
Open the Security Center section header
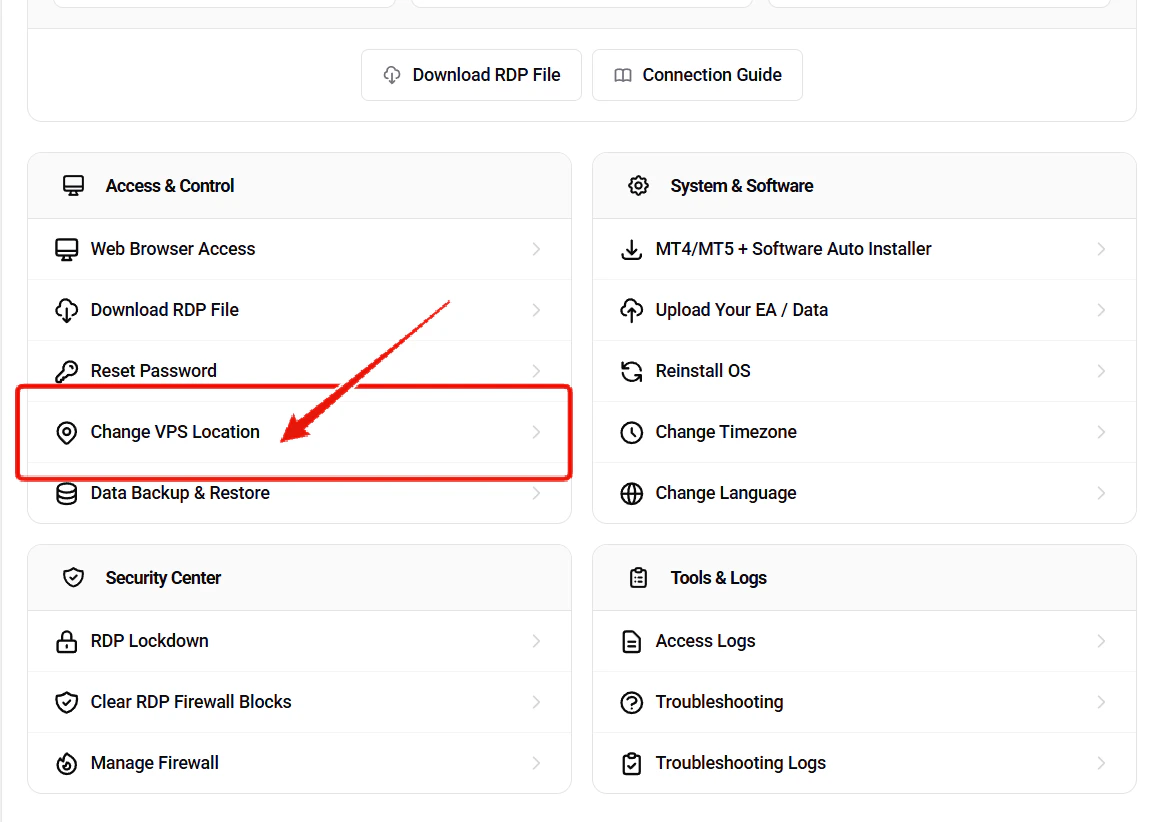click(x=162, y=577)
